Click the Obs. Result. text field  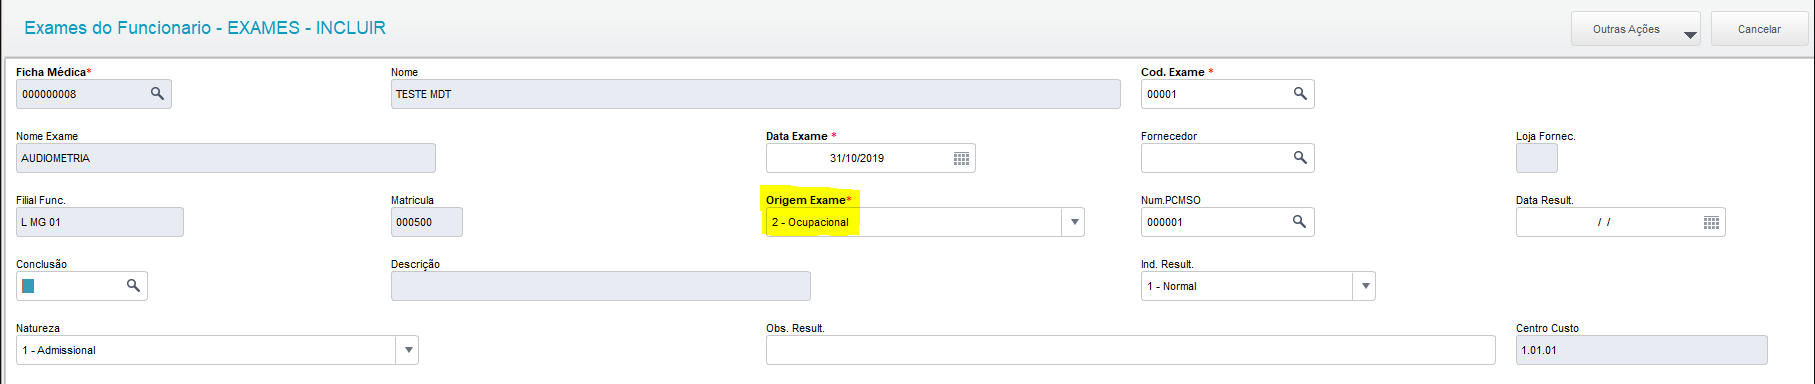[x=1131, y=350]
